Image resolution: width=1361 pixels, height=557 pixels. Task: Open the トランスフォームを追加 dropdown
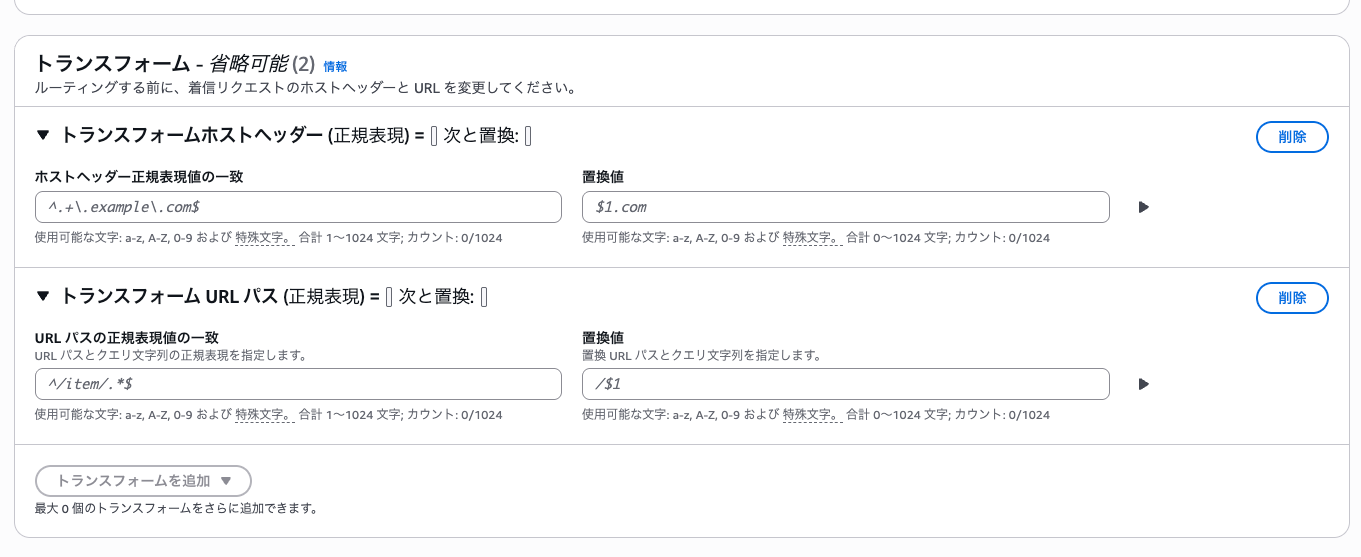pyautogui.click(x=143, y=481)
